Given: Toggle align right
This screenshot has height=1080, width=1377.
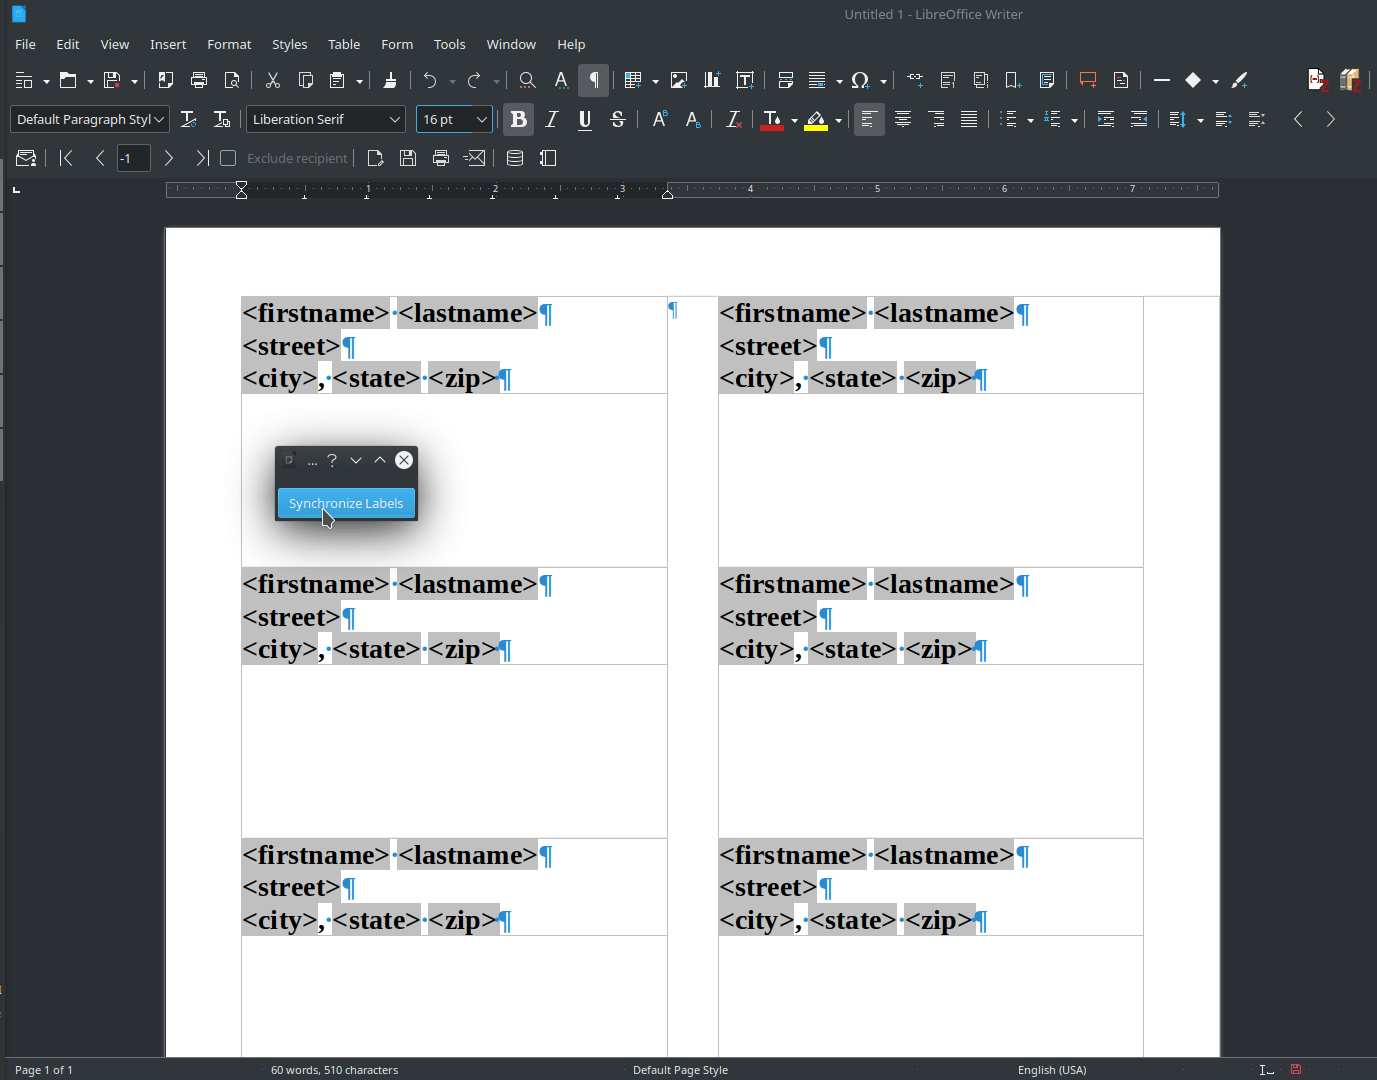Looking at the screenshot, I should pyautogui.click(x=936, y=119).
